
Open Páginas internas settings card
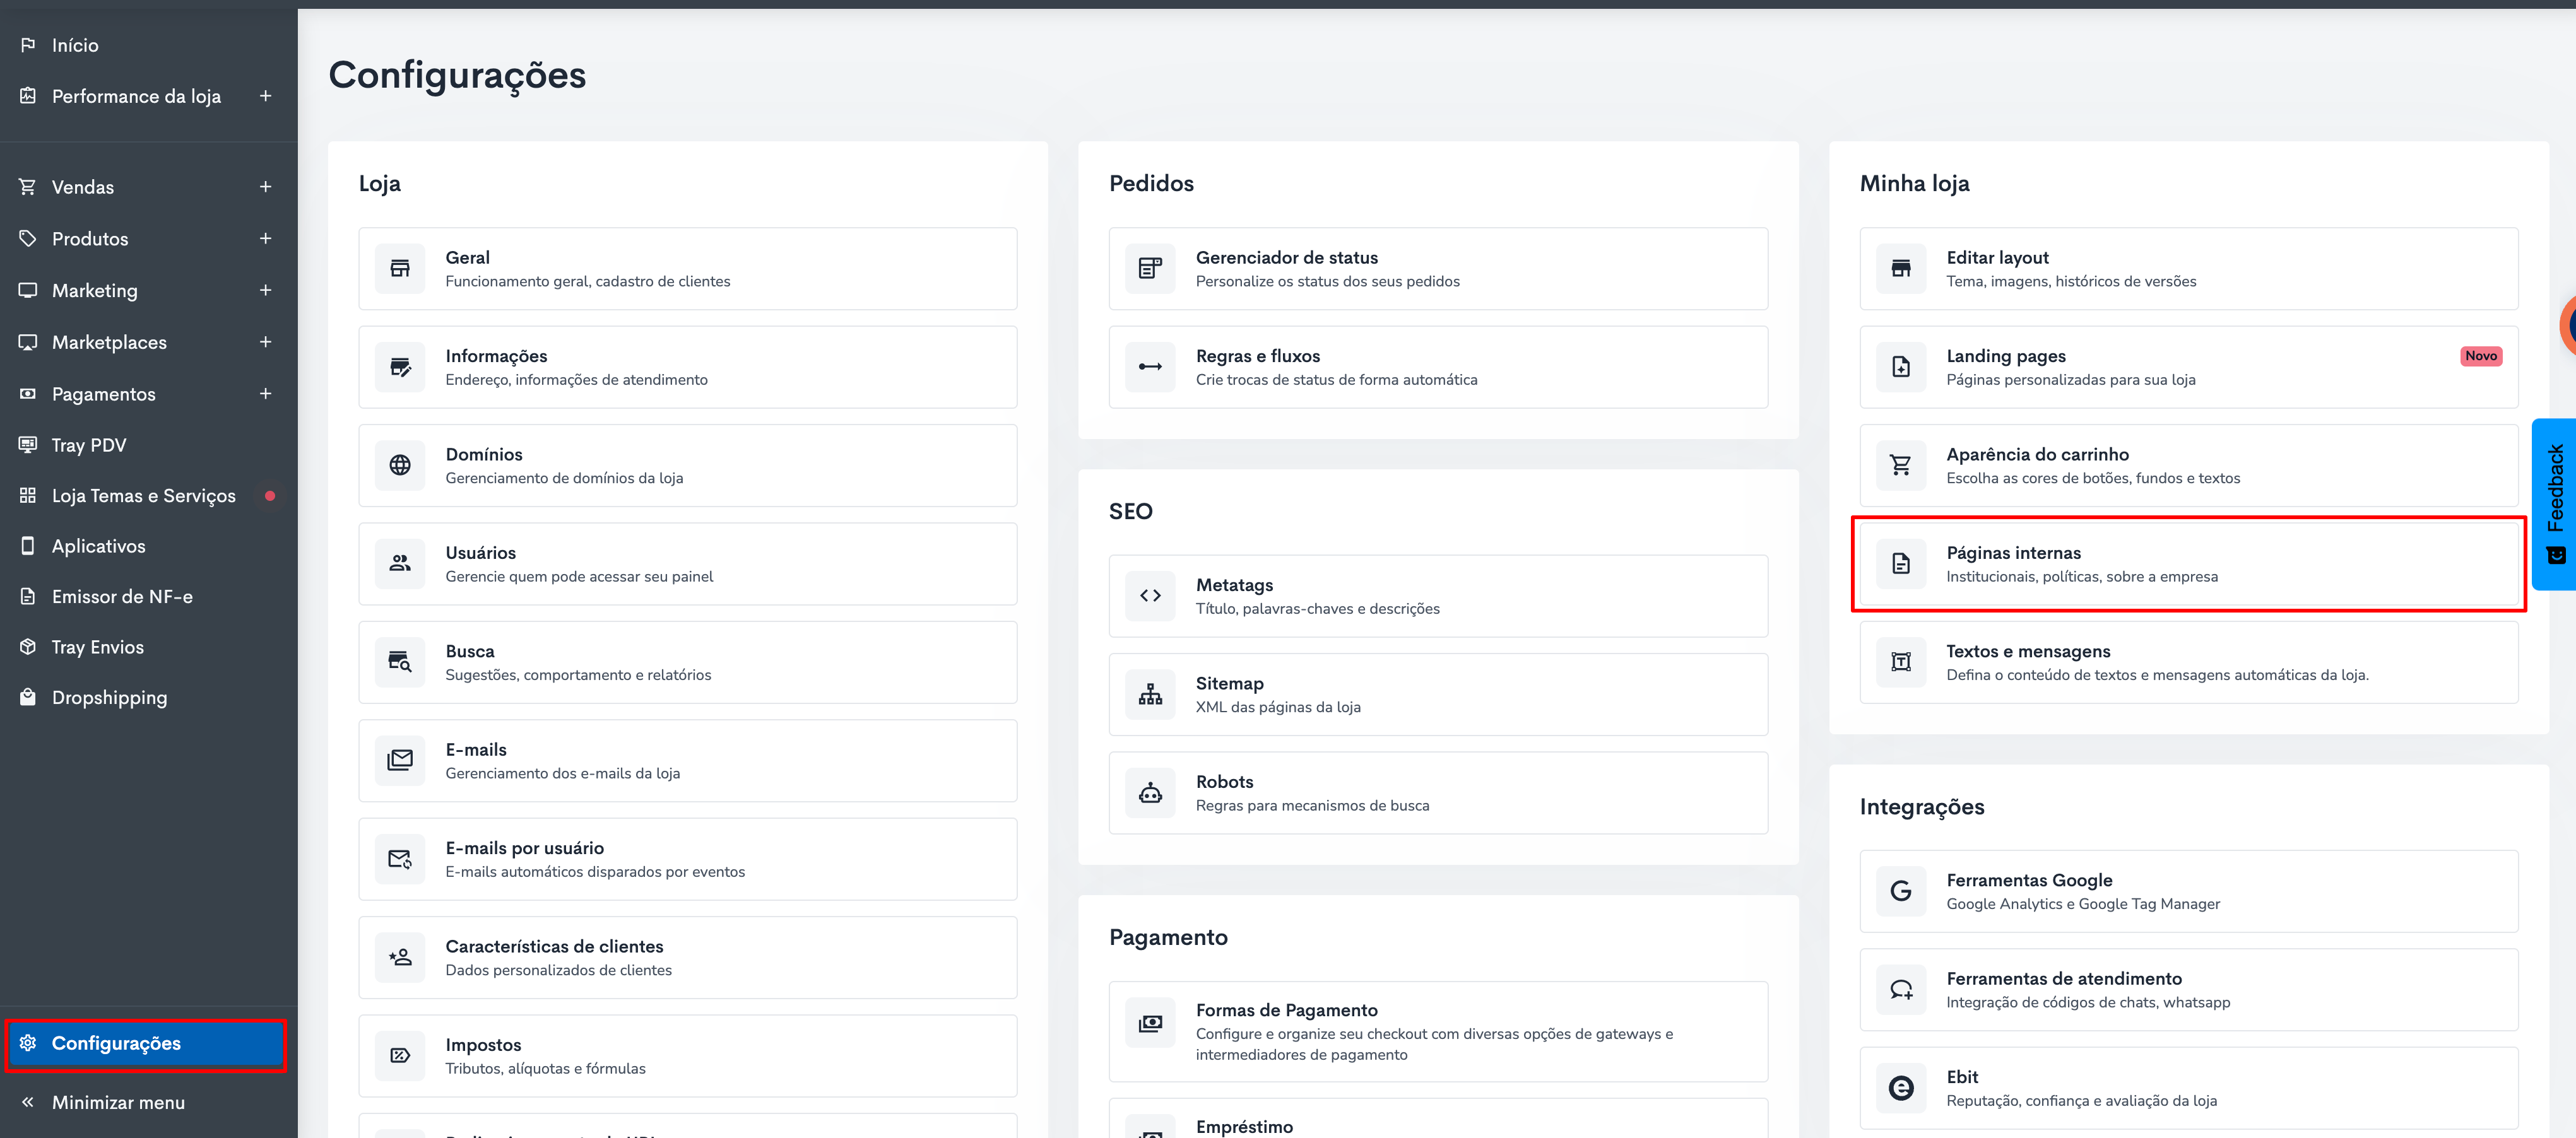[x=2188, y=564]
